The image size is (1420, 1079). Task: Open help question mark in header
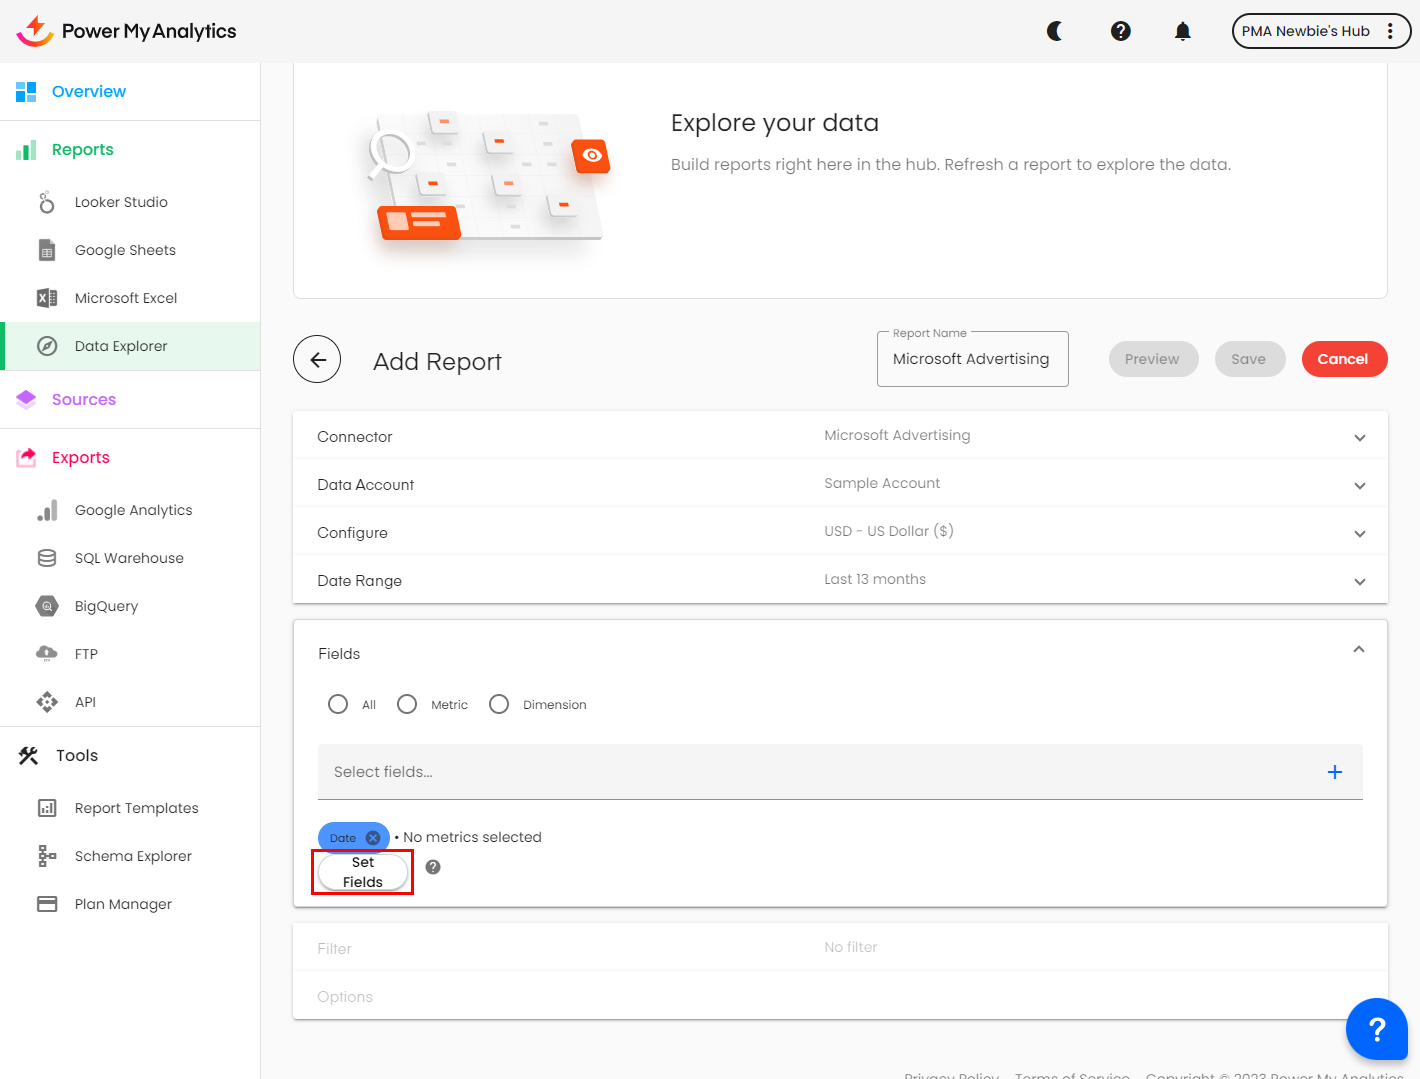pyautogui.click(x=1121, y=31)
